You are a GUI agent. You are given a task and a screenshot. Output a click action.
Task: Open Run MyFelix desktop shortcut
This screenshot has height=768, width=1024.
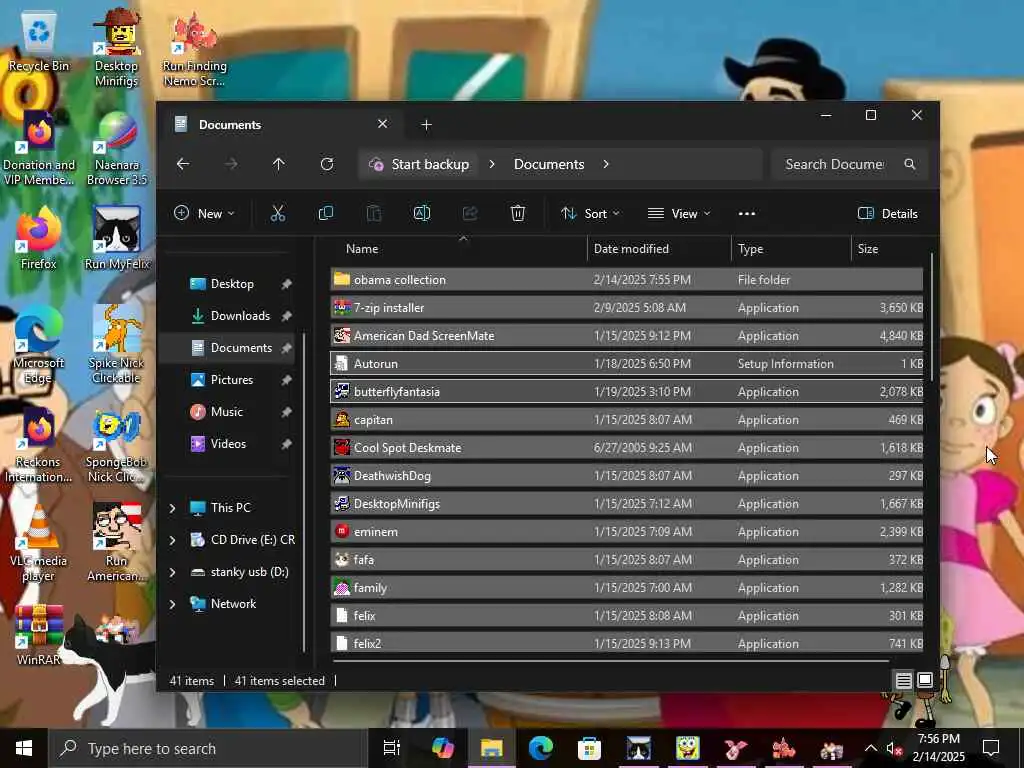[x=117, y=238]
